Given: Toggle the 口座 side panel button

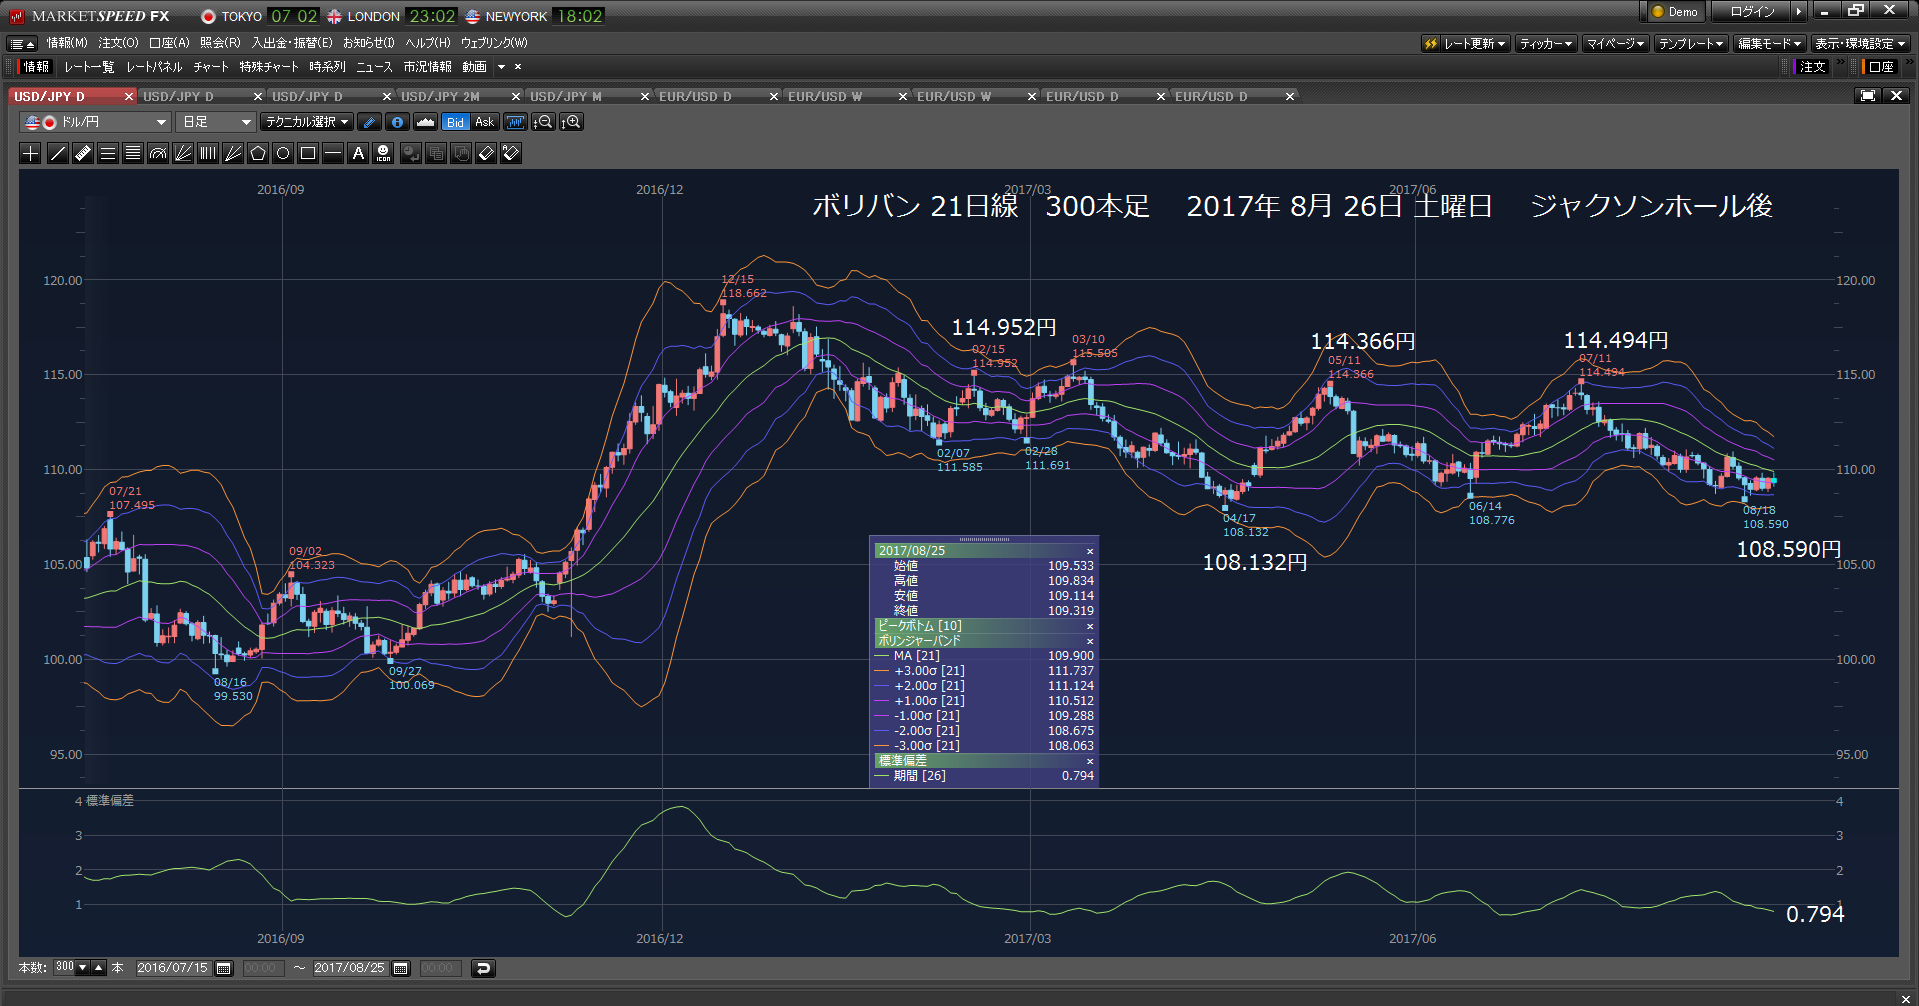Looking at the screenshot, I should 1880,67.
